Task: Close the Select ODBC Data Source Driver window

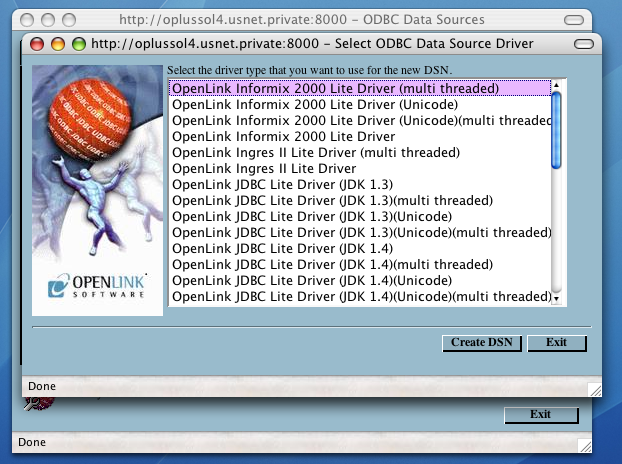Action: pyautogui.click(x=37, y=44)
